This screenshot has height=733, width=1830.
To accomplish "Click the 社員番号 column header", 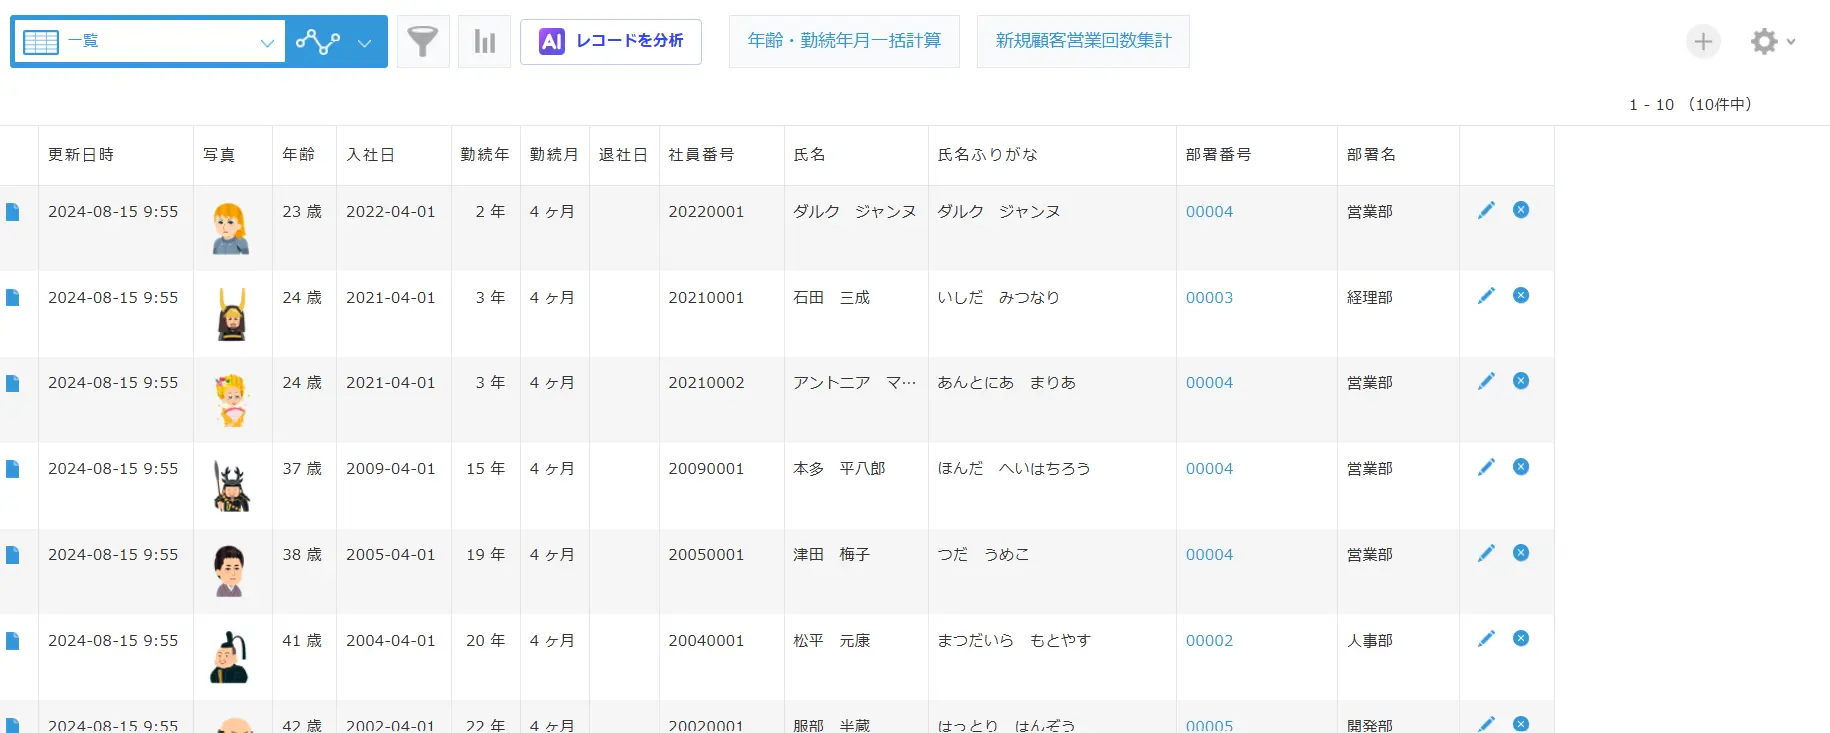I will 701,155.
